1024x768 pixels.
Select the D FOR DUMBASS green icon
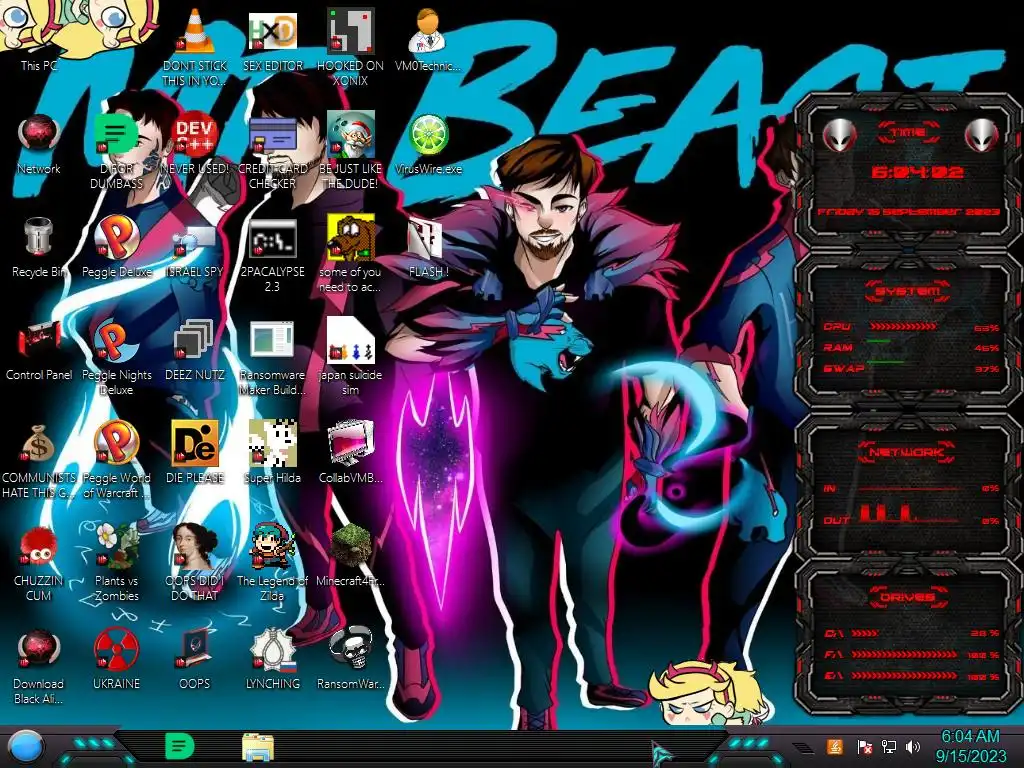click(116, 150)
